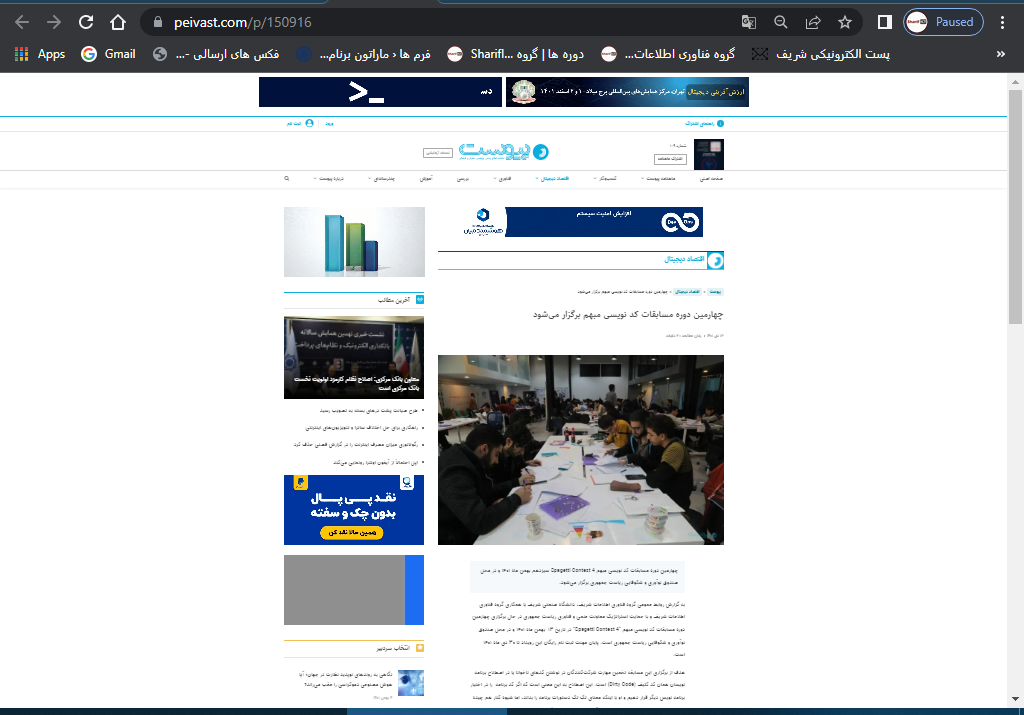The width and height of the screenshot is (1024, 715).
Task: Toggle the browser side panel icon
Action: 885,22
